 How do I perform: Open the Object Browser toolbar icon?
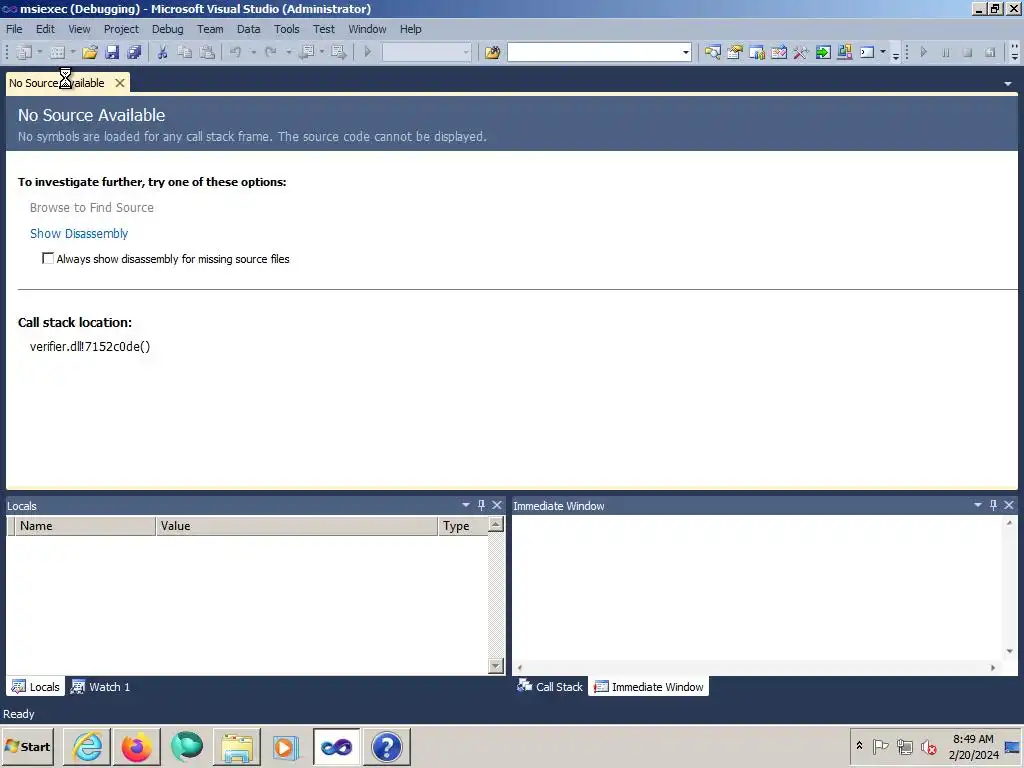point(779,52)
